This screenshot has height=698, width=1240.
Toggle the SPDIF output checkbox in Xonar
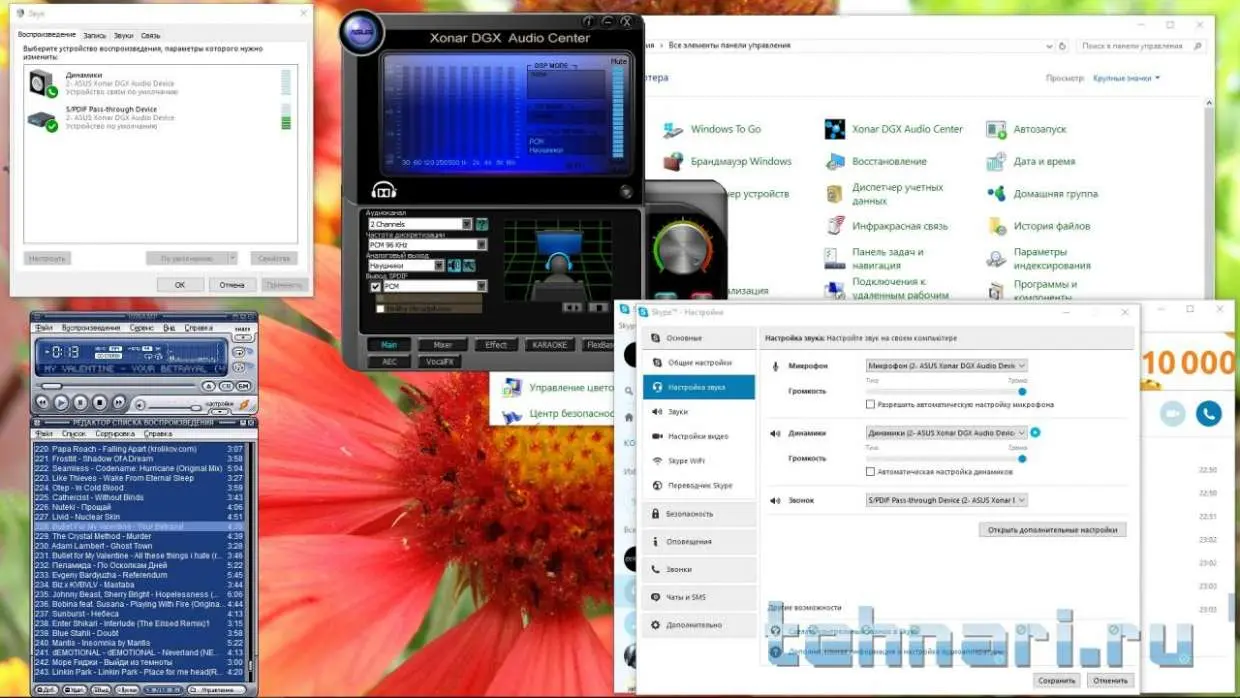point(375,286)
